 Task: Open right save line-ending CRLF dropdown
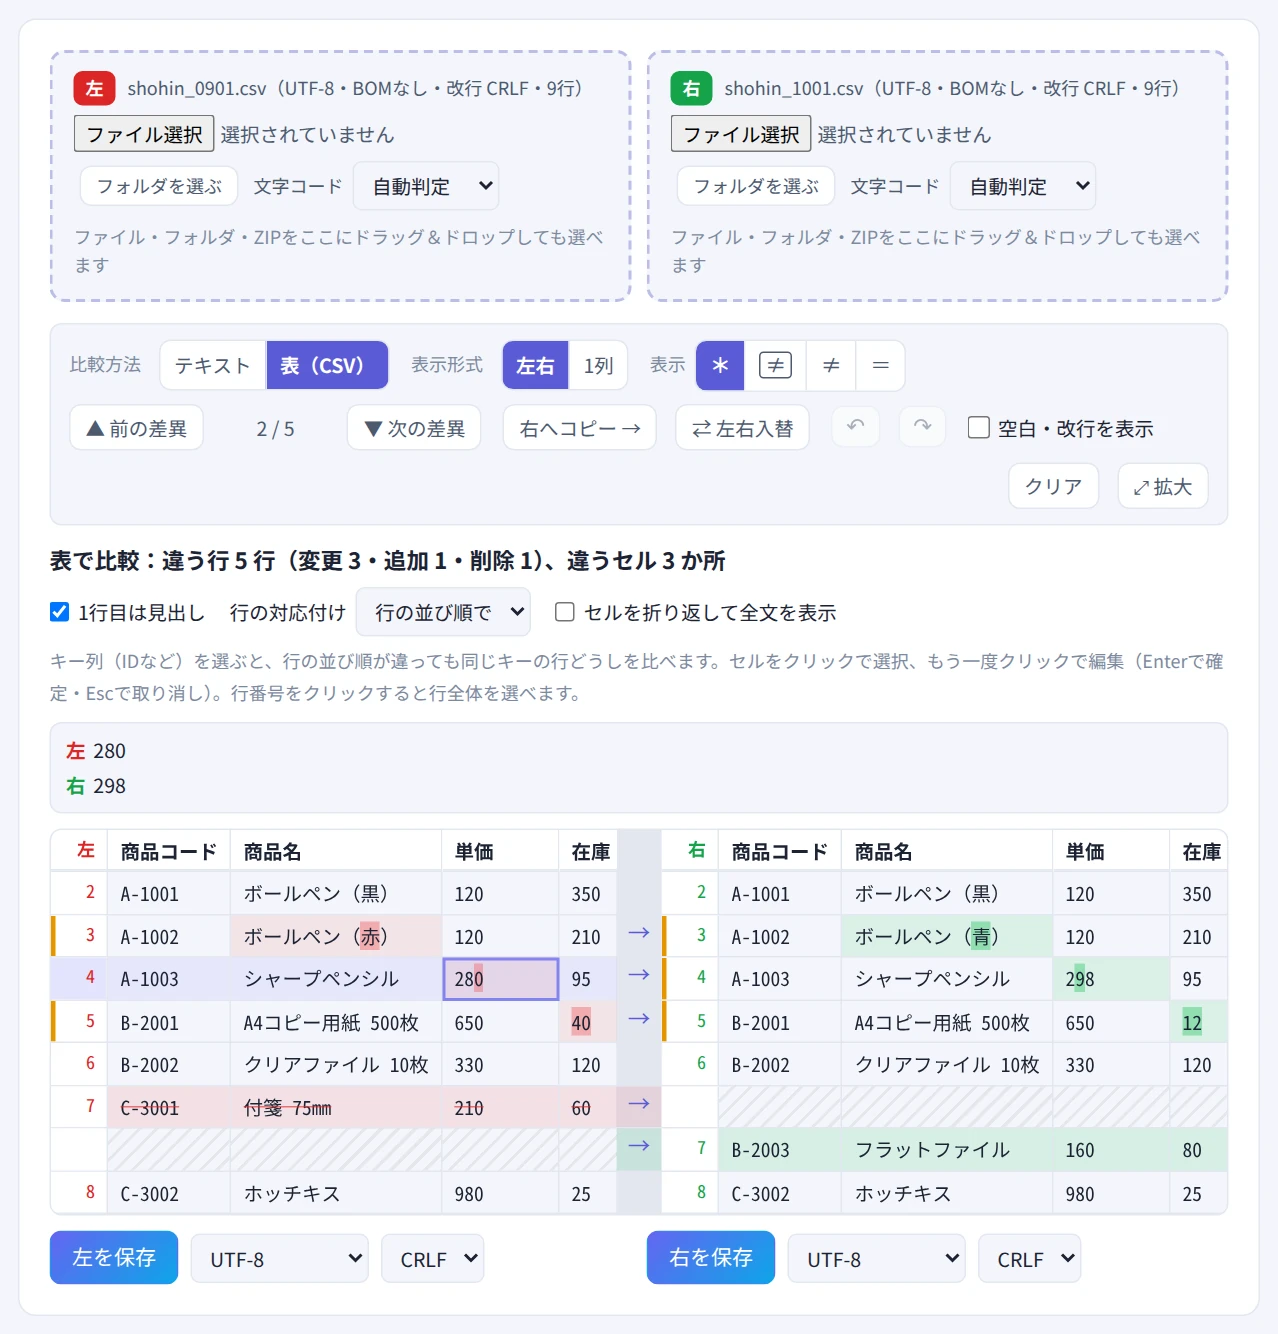1029,1259
